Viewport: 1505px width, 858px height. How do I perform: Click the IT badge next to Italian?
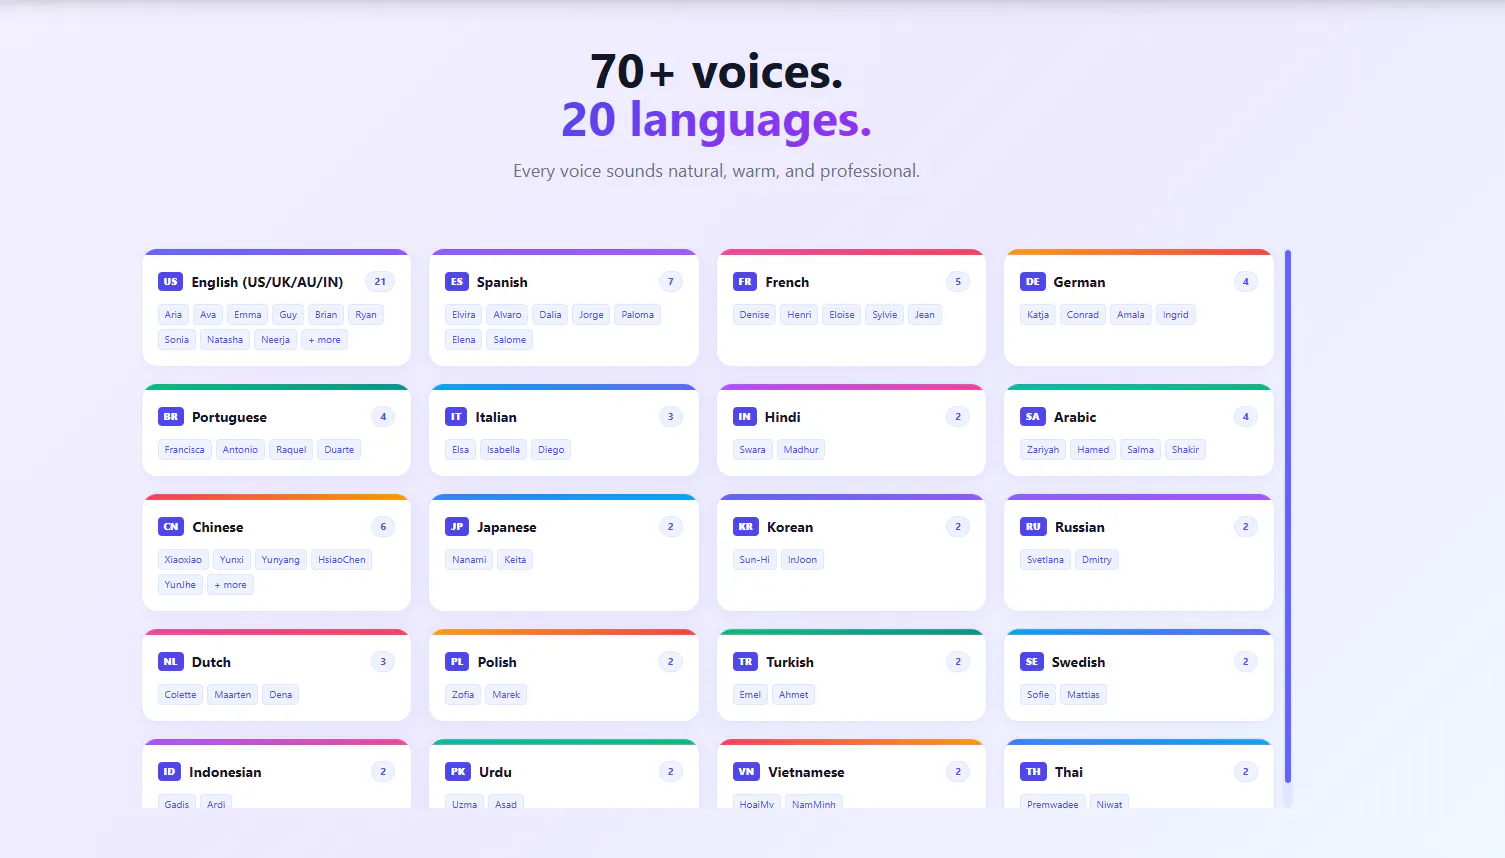click(x=456, y=417)
